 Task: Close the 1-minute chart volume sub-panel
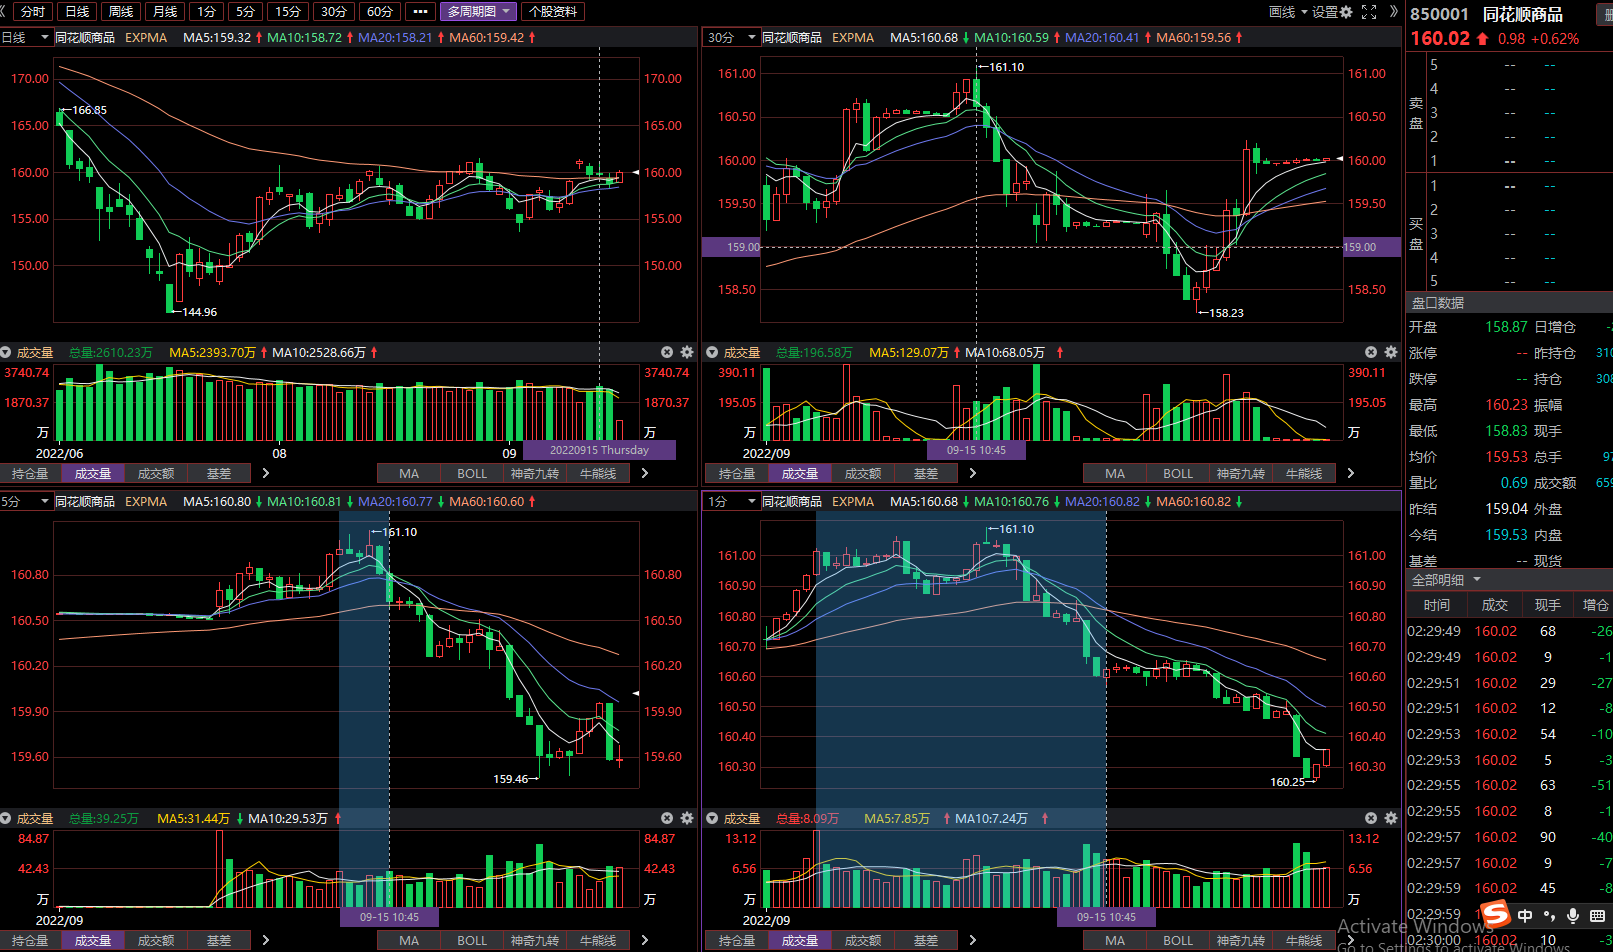[x=1371, y=818]
